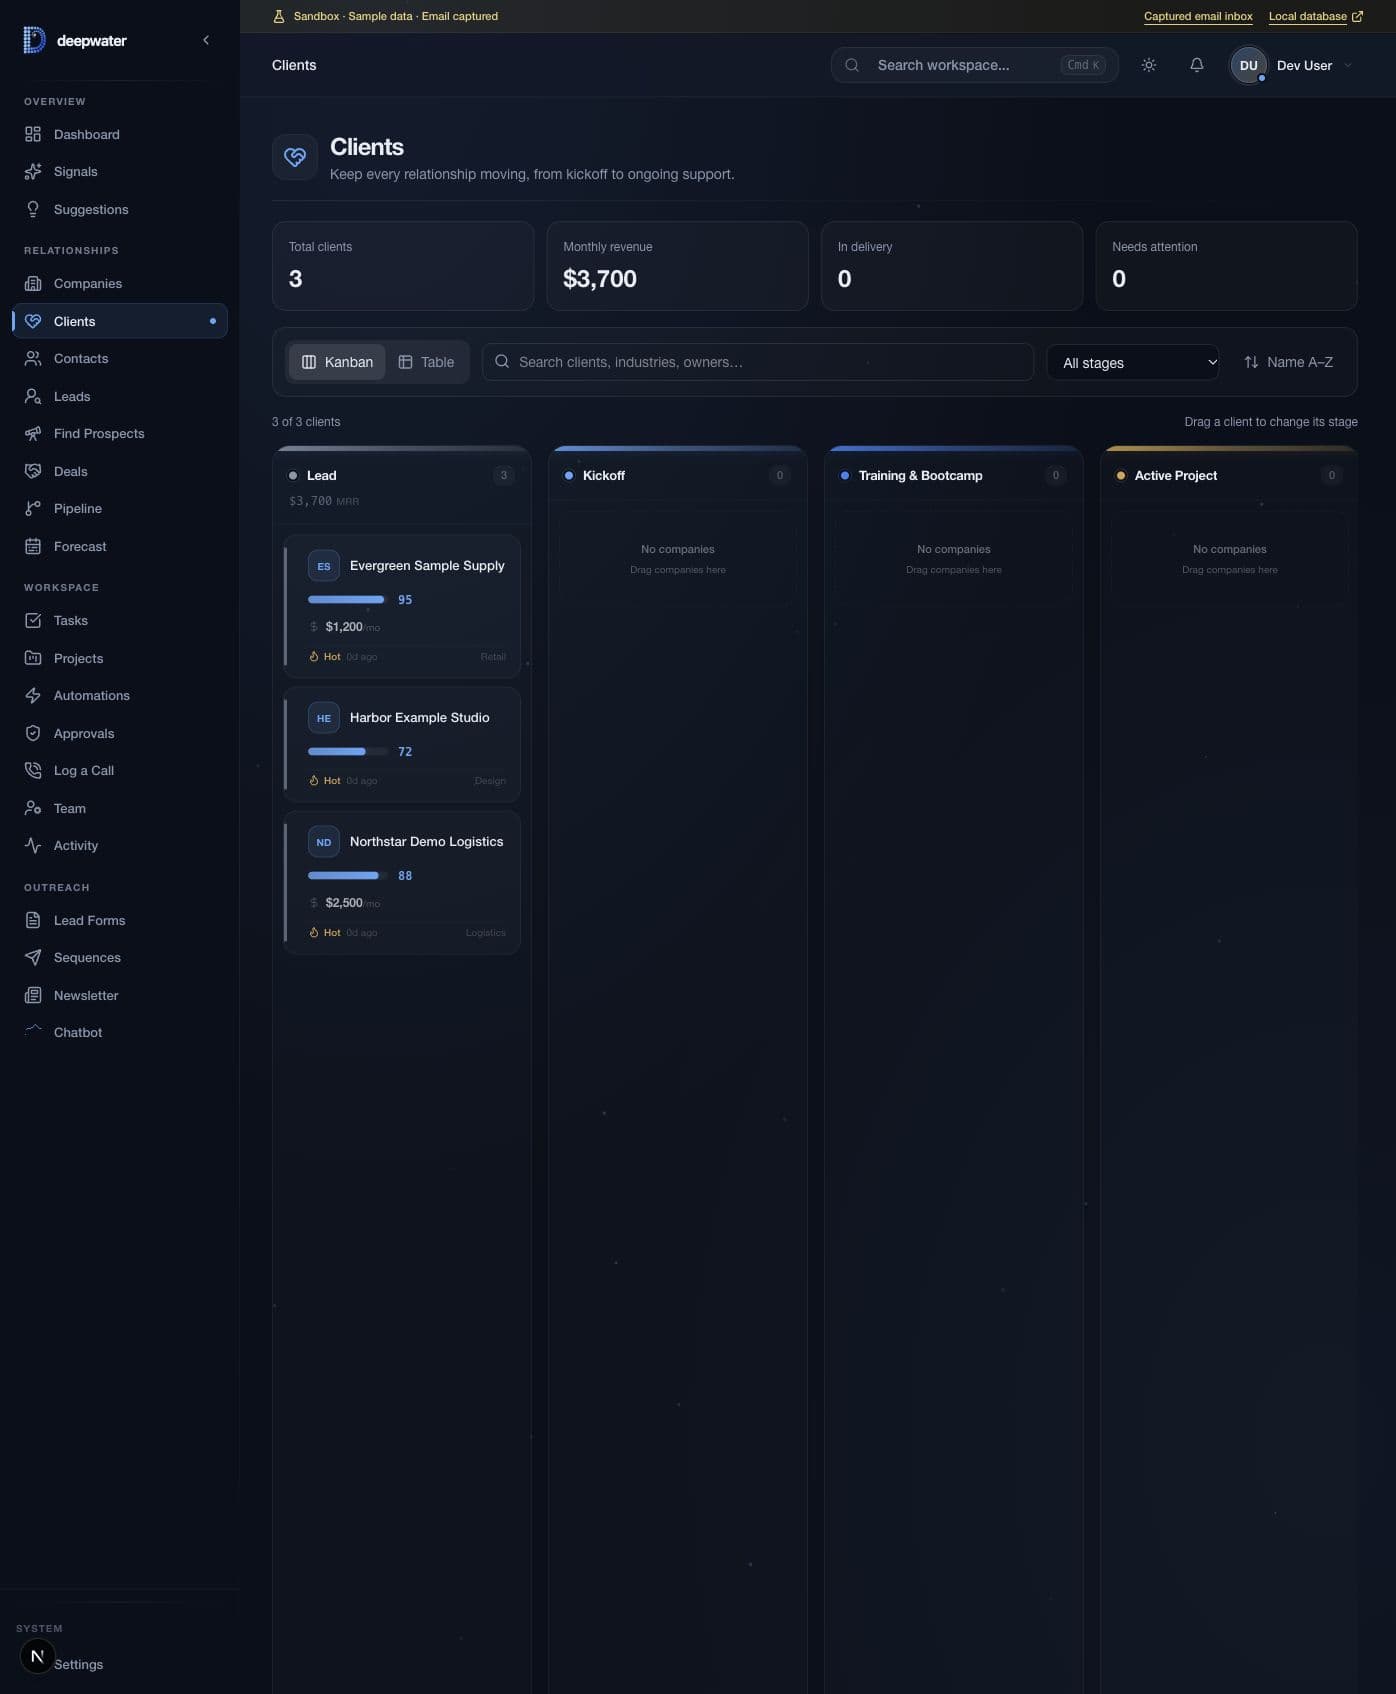The height and width of the screenshot is (1694, 1396).
Task: Open the Local database link
Action: tap(1315, 16)
